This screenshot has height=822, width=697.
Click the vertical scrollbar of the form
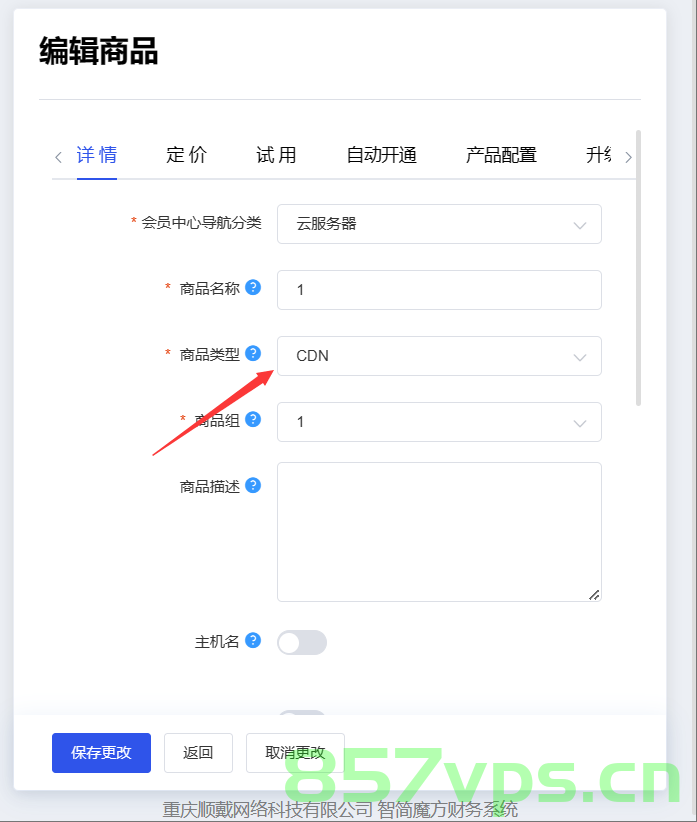[638, 268]
